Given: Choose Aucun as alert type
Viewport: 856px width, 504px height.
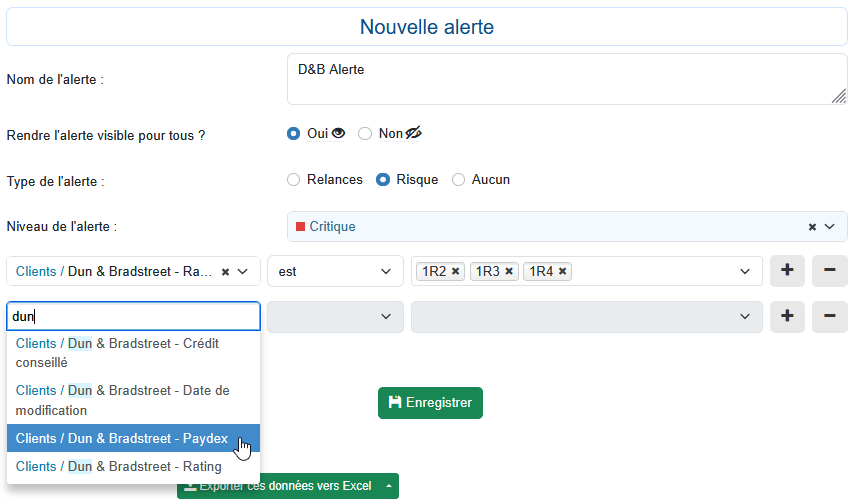Looking at the screenshot, I should coord(458,180).
